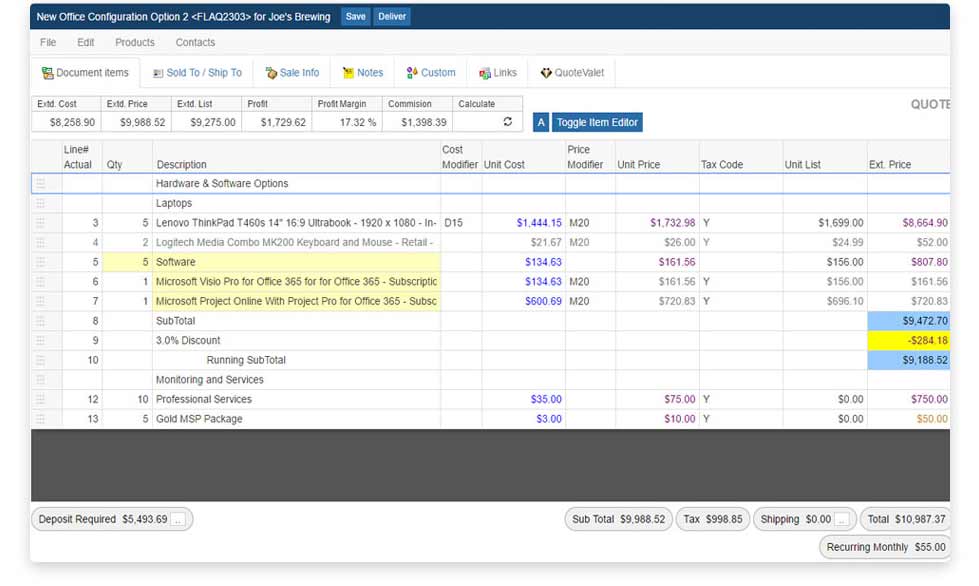Switch to the Sold To / Ship To tab

coord(197,73)
